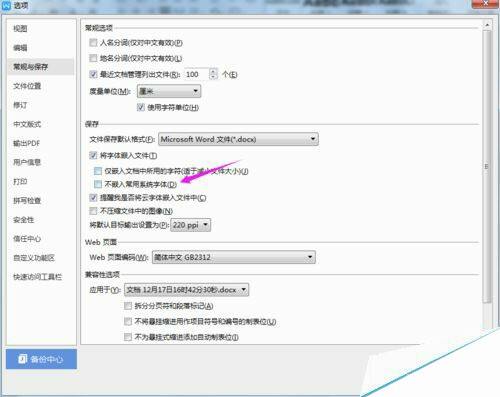Enable 不为悬挂式缩进添加自动制表位 checkbox

click(x=128, y=337)
